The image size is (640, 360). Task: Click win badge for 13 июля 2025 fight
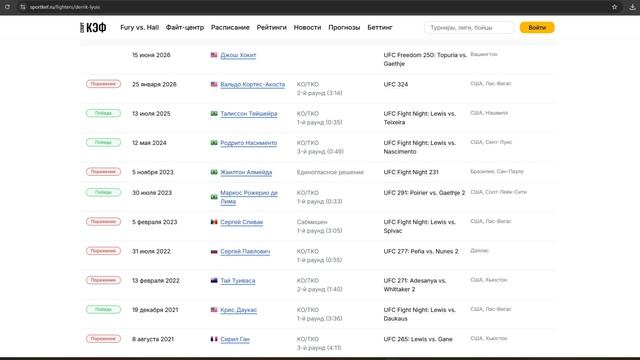[103, 113]
